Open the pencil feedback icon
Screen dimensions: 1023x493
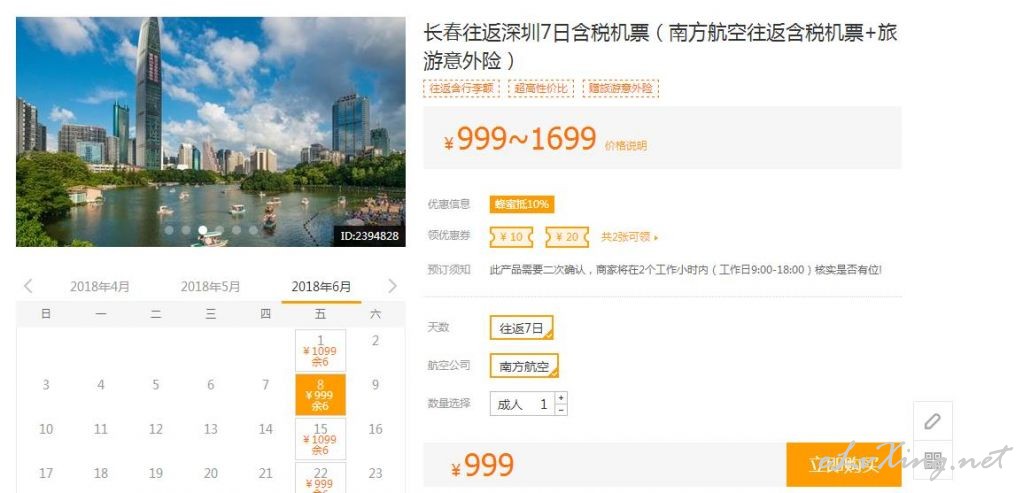(x=932, y=421)
